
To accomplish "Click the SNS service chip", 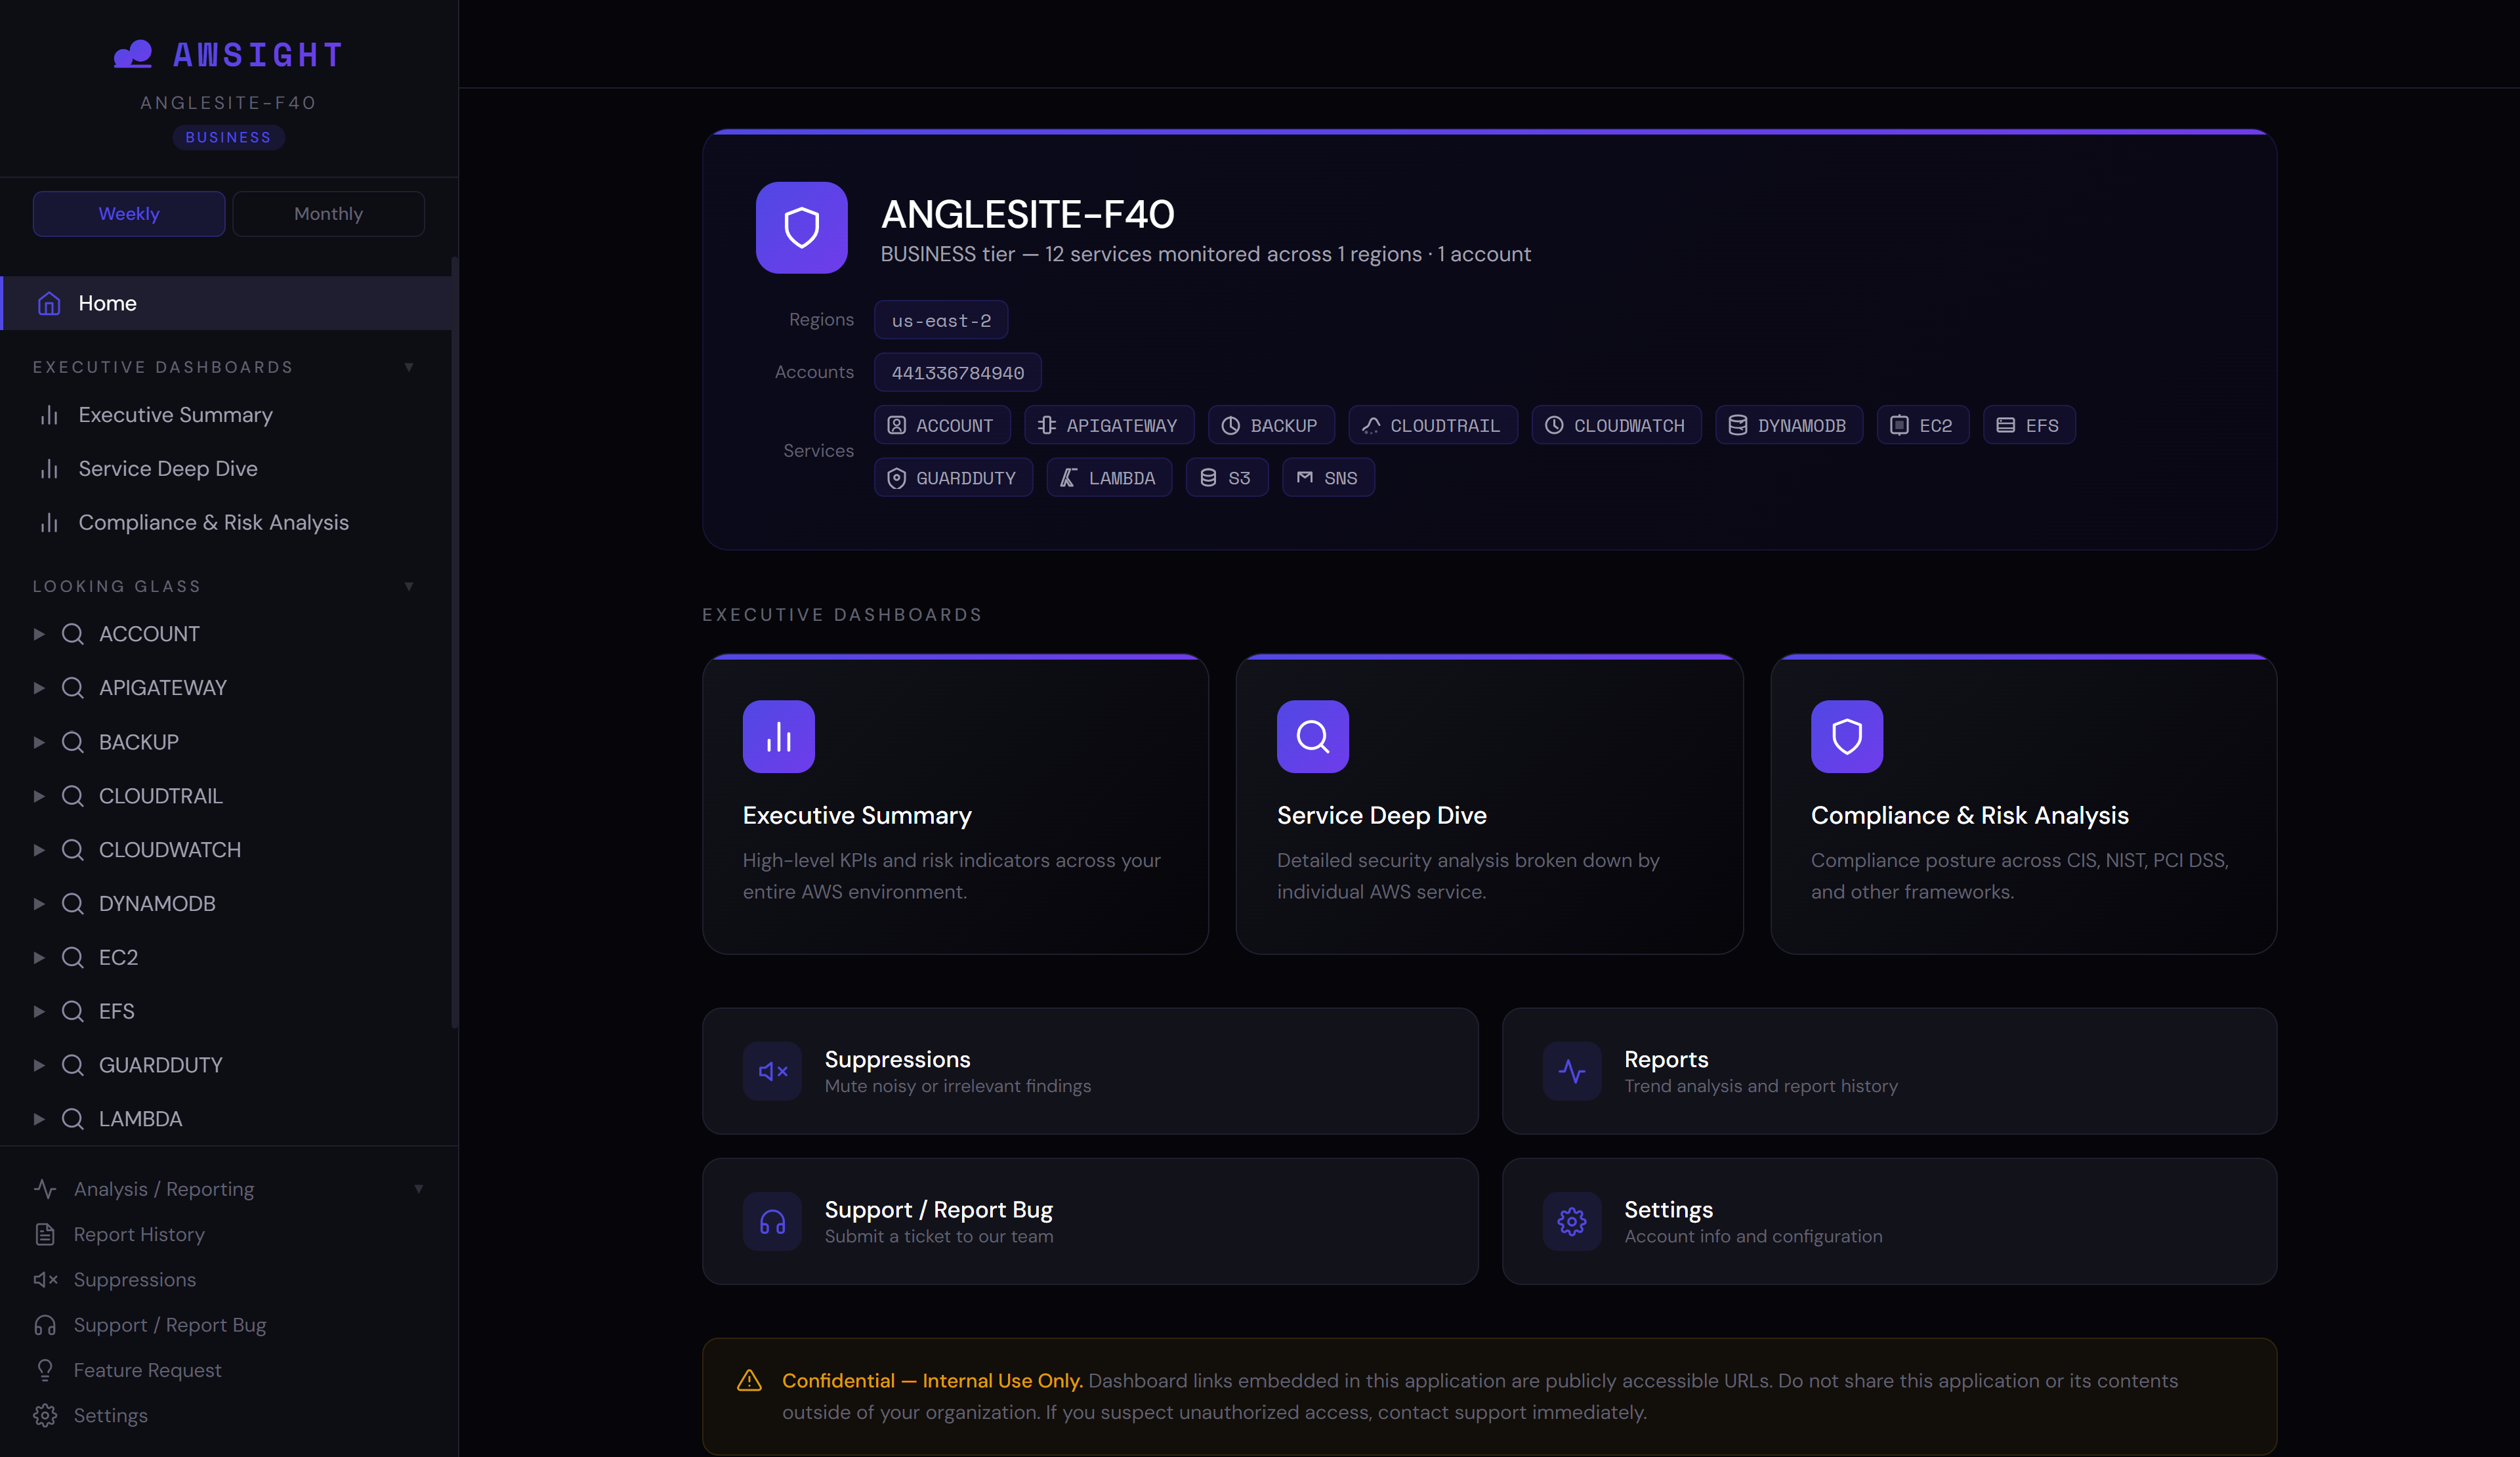I will click(1328, 478).
